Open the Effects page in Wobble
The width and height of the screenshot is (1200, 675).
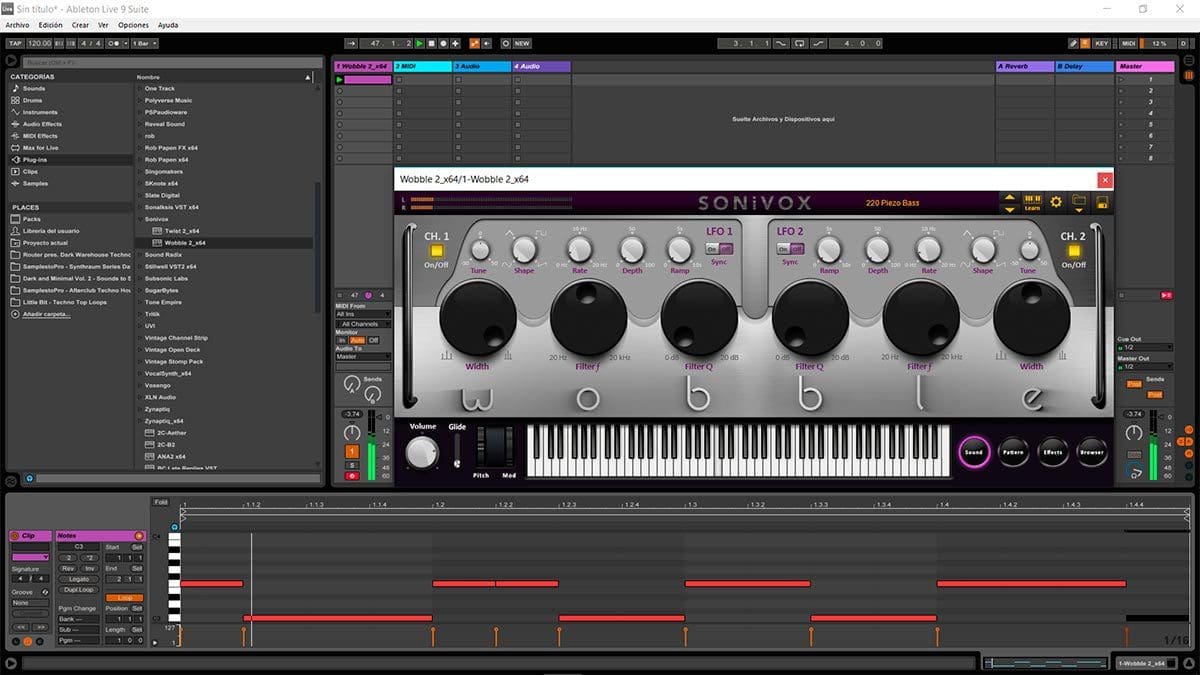[1053, 452]
